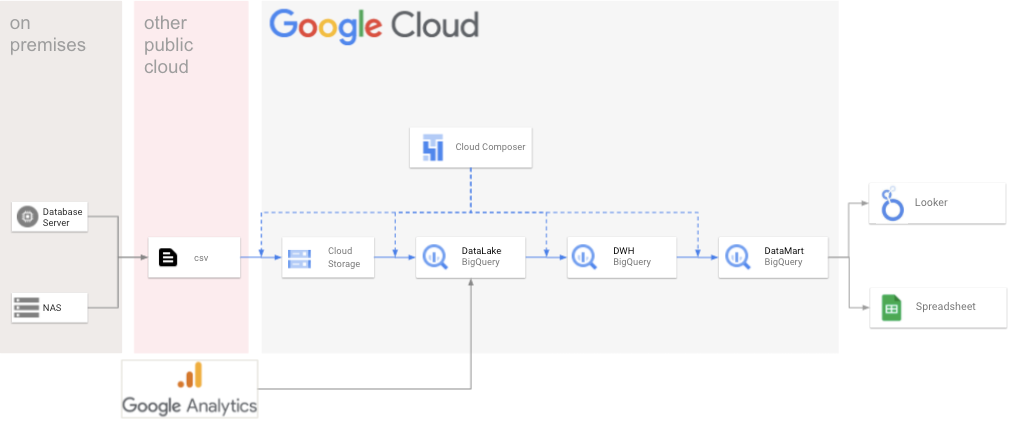
Task: Click the Google Analytics wordmark text
Action: click(189, 405)
